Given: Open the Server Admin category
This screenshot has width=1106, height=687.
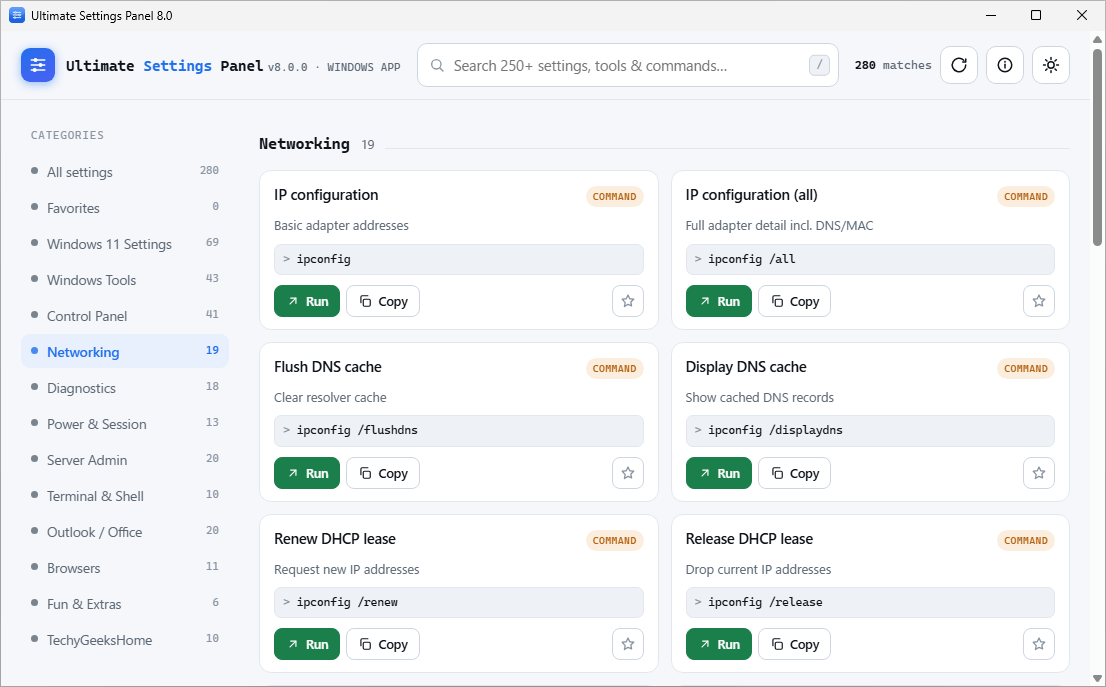Looking at the screenshot, I should (x=125, y=459).
